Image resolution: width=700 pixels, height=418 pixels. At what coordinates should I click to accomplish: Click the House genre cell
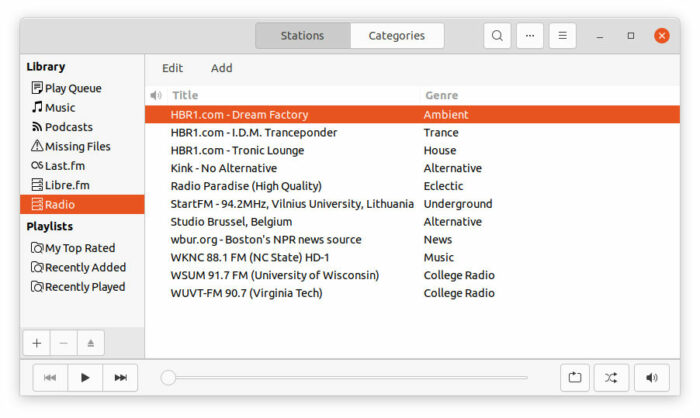pyautogui.click(x=440, y=150)
